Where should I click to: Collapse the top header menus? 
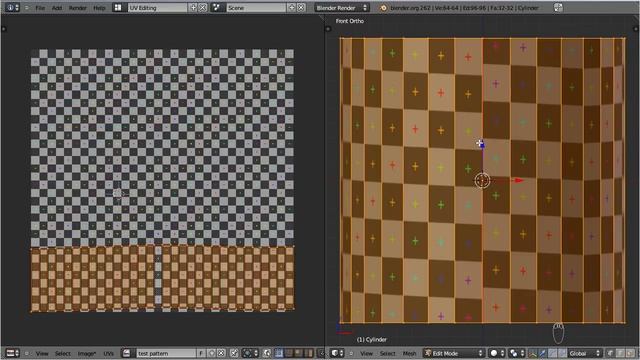point(27,8)
